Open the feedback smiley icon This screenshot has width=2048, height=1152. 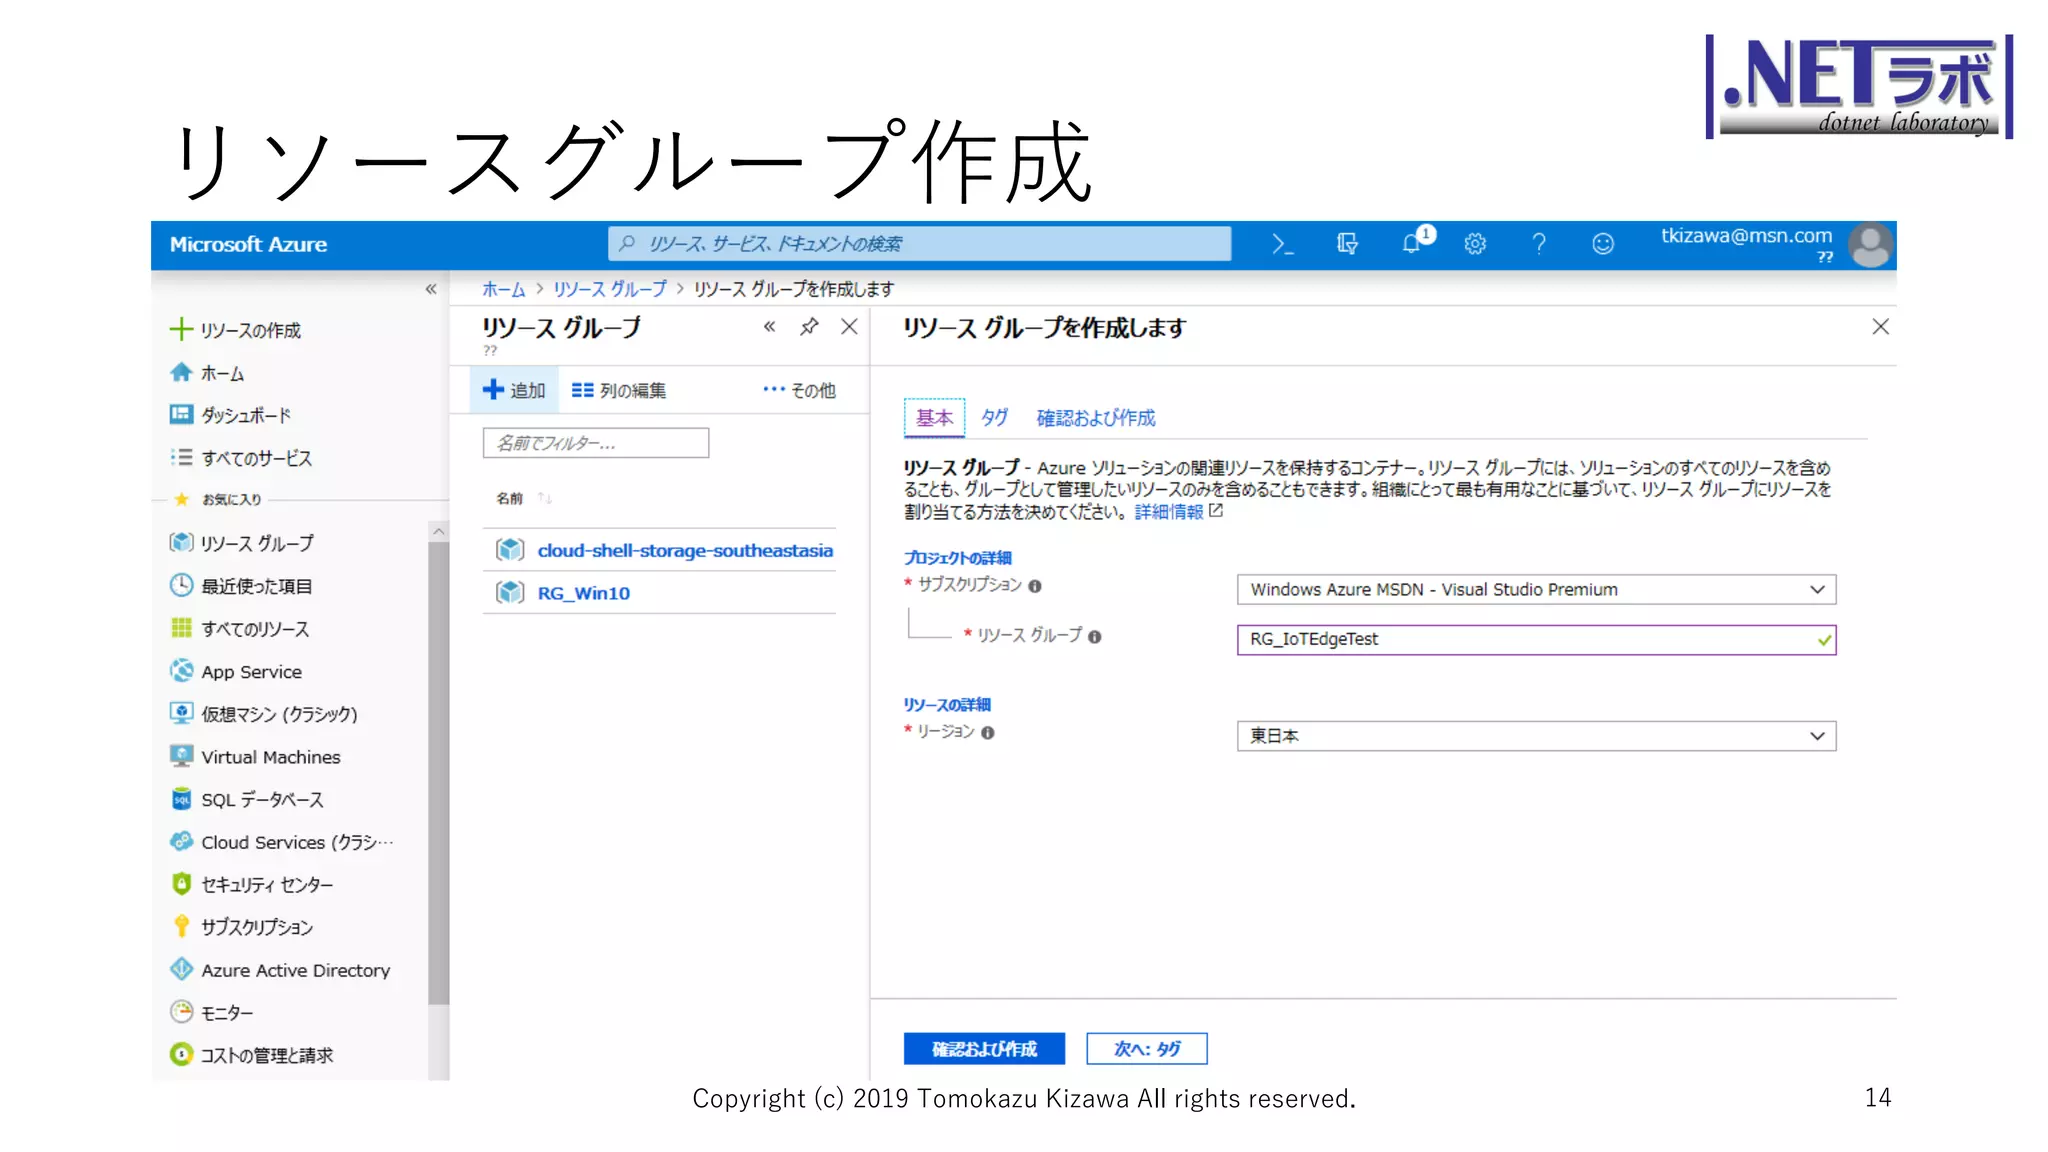click(1603, 244)
